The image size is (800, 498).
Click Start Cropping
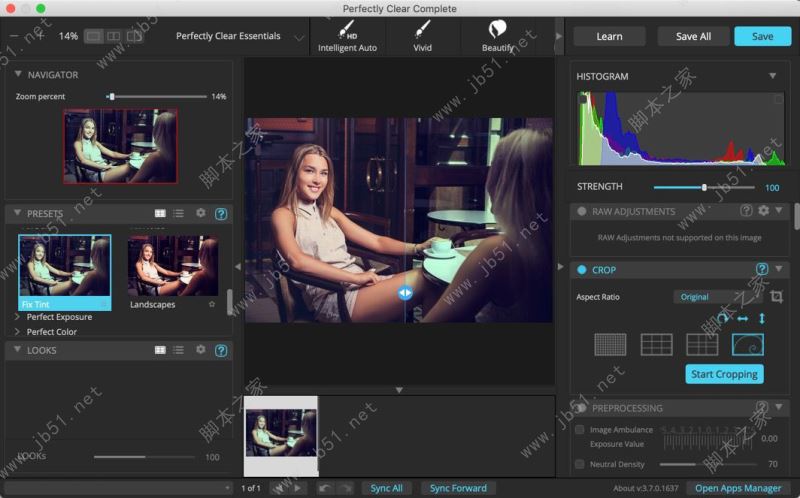coord(724,374)
